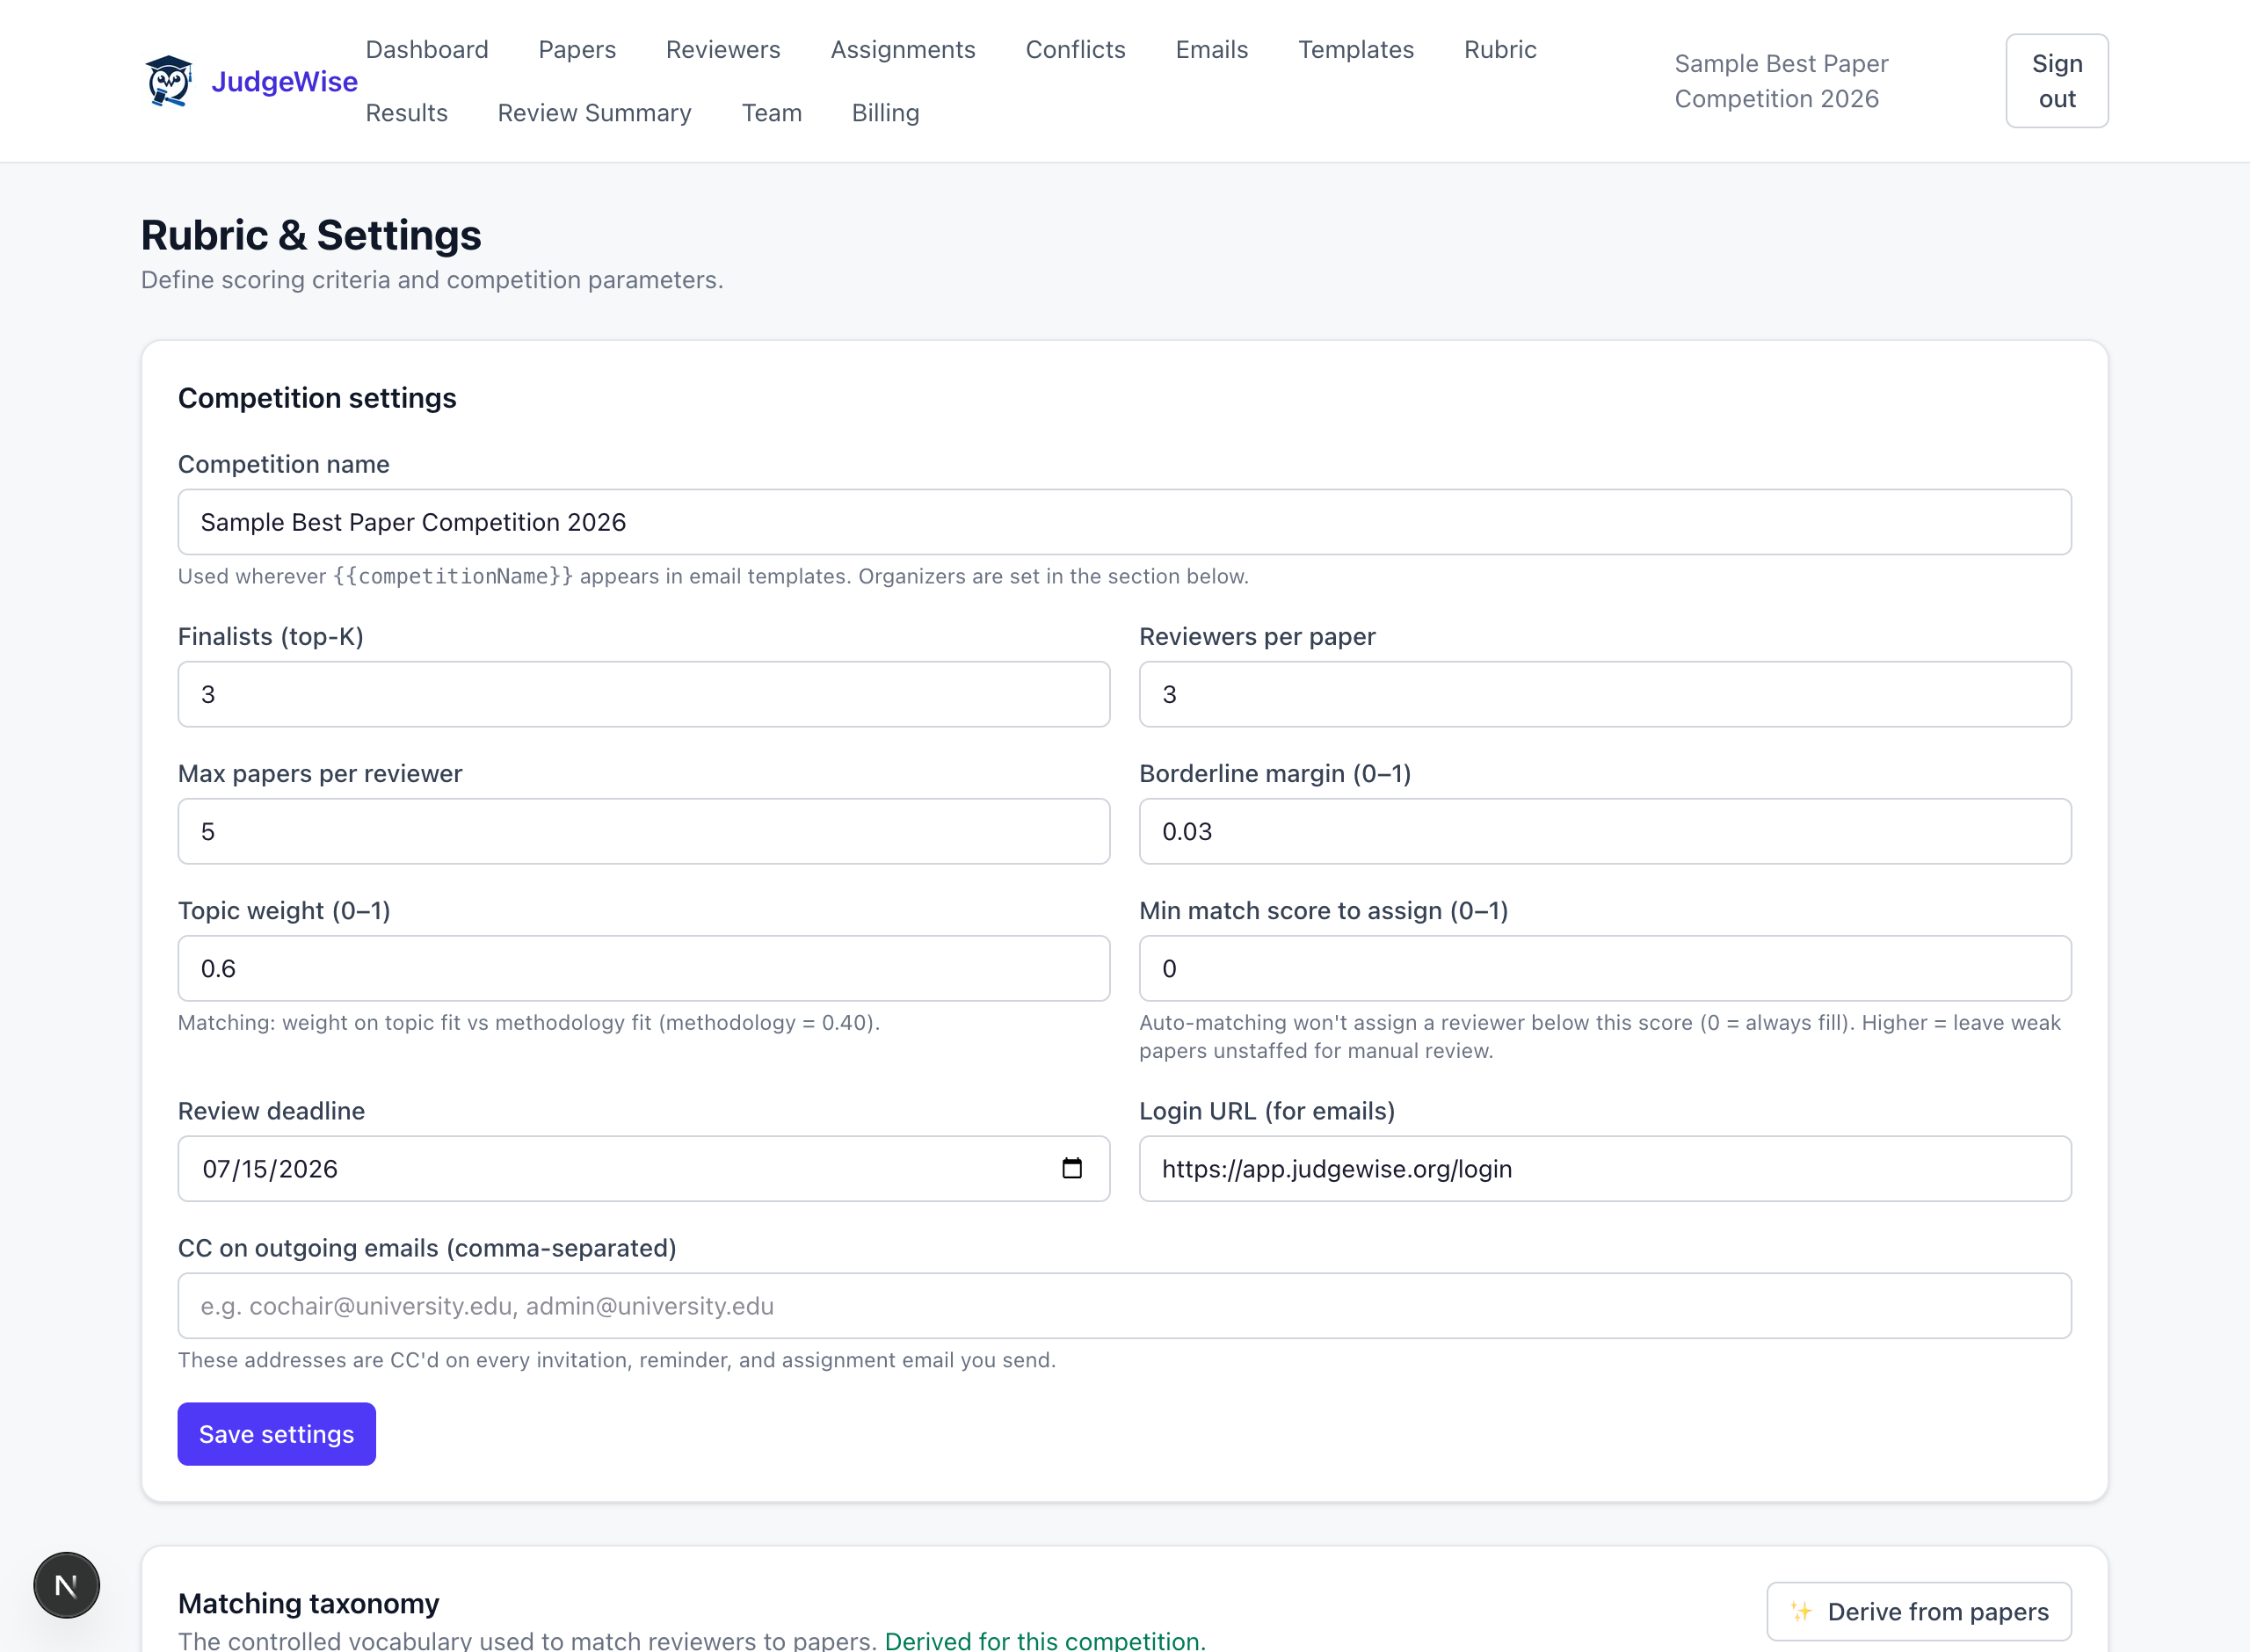Click the Derive from papers button

point(1918,1611)
